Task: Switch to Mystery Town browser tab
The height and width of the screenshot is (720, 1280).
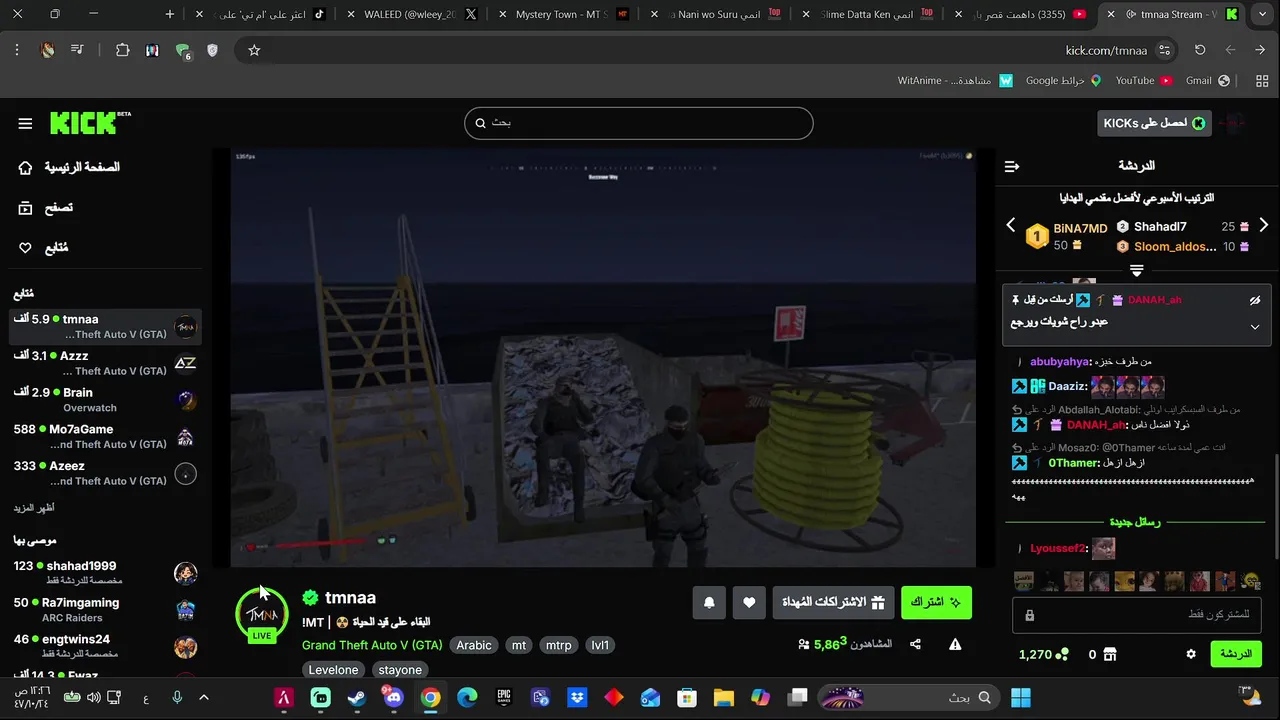Action: 571,14
